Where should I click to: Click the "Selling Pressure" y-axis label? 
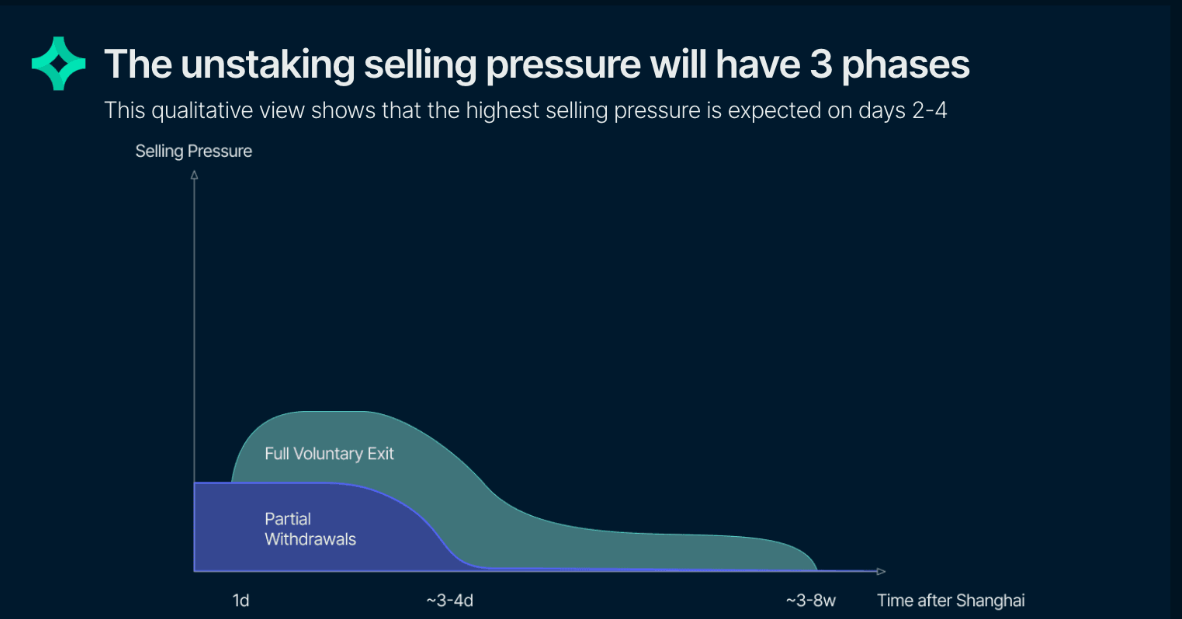[194, 152]
